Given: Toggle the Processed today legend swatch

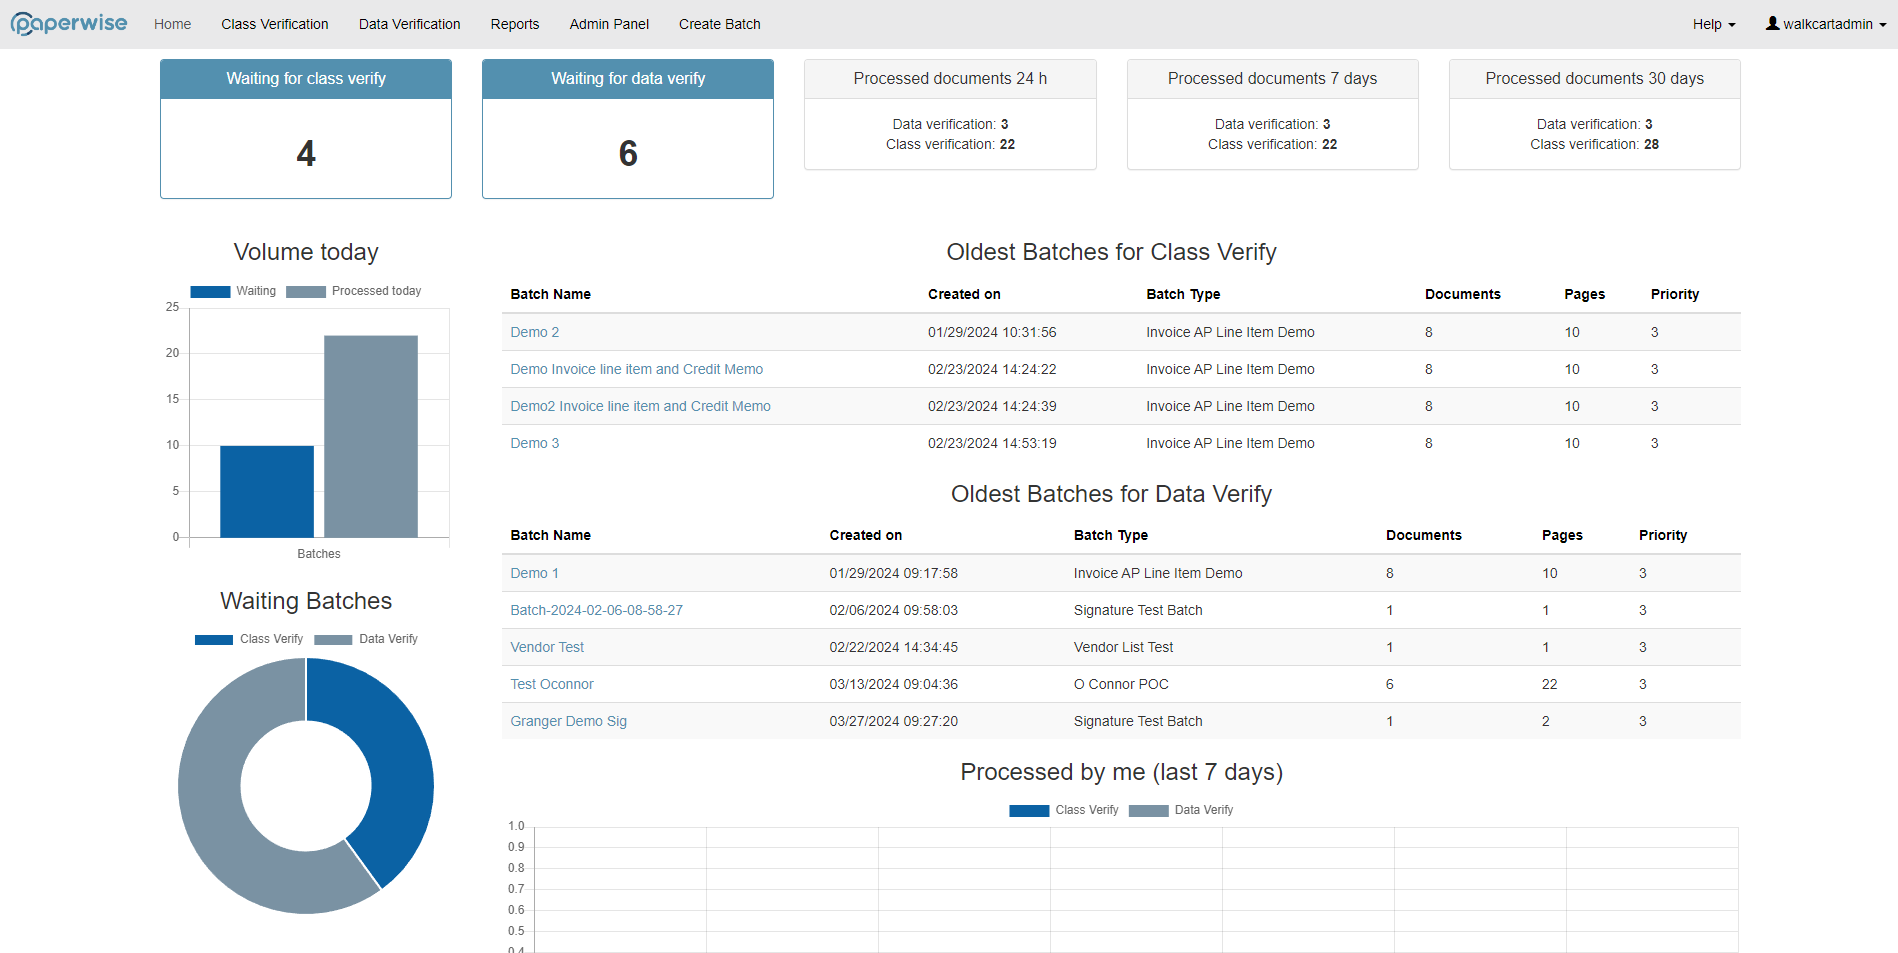Looking at the screenshot, I should coord(306,292).
